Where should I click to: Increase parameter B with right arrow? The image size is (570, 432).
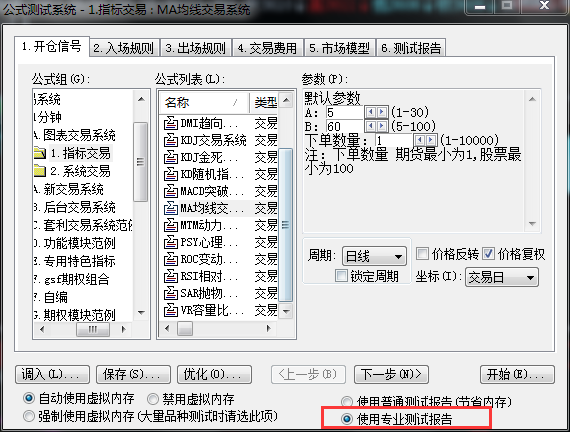381,126
